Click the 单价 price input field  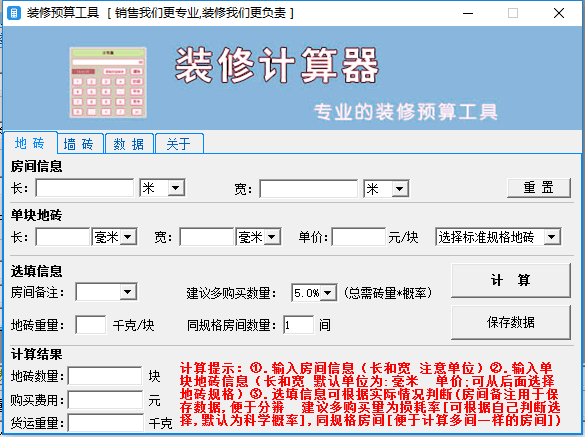pos(359,237)
